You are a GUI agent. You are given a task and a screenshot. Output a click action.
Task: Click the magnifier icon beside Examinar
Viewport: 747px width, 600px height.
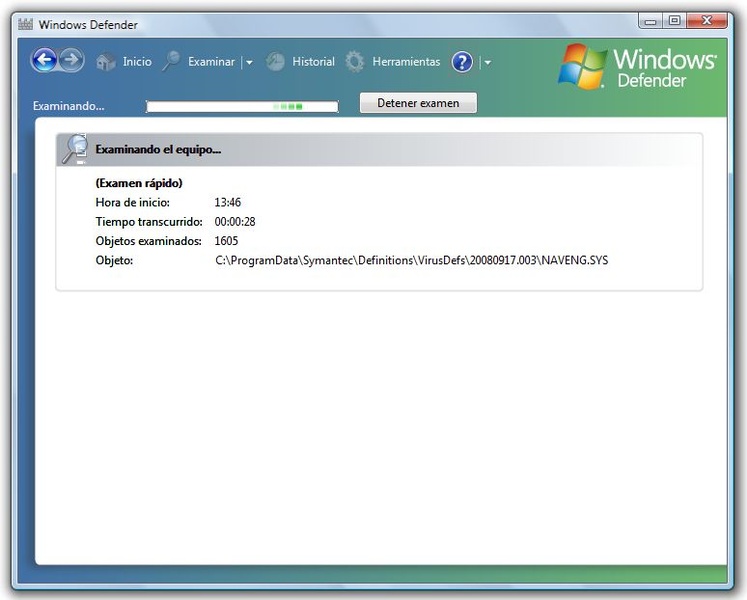tap(172, 62)
